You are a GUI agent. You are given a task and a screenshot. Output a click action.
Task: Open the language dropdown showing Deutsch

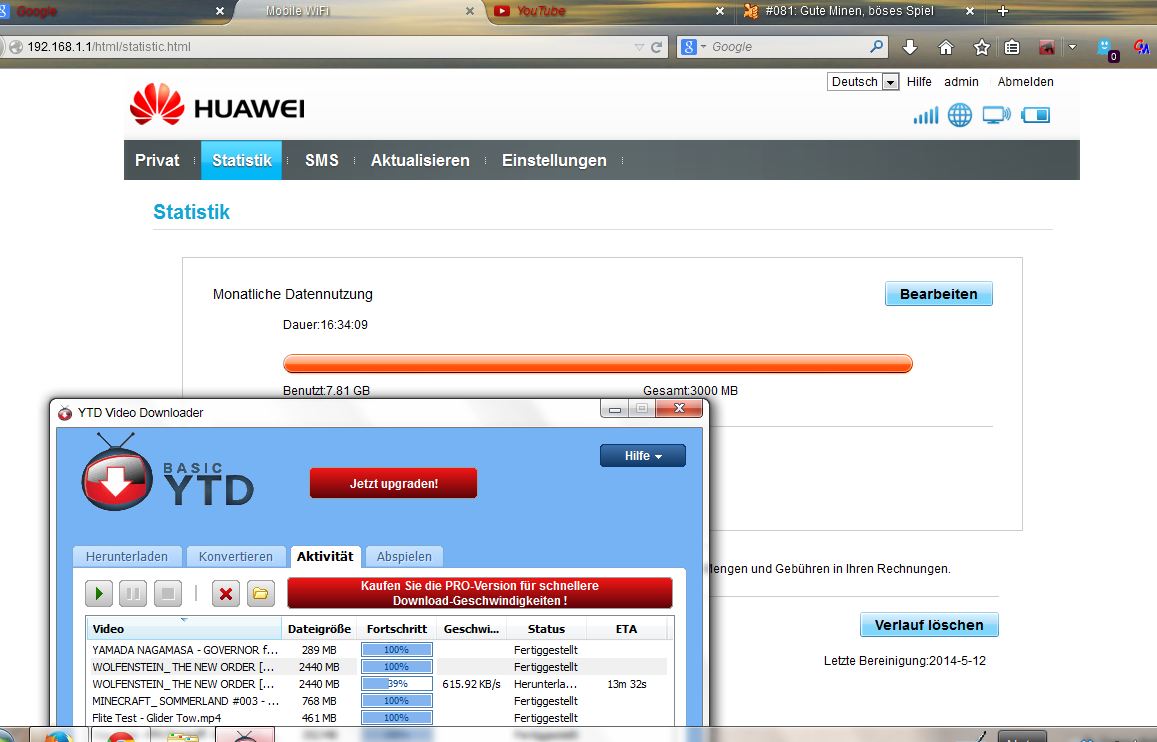(863, 82)
